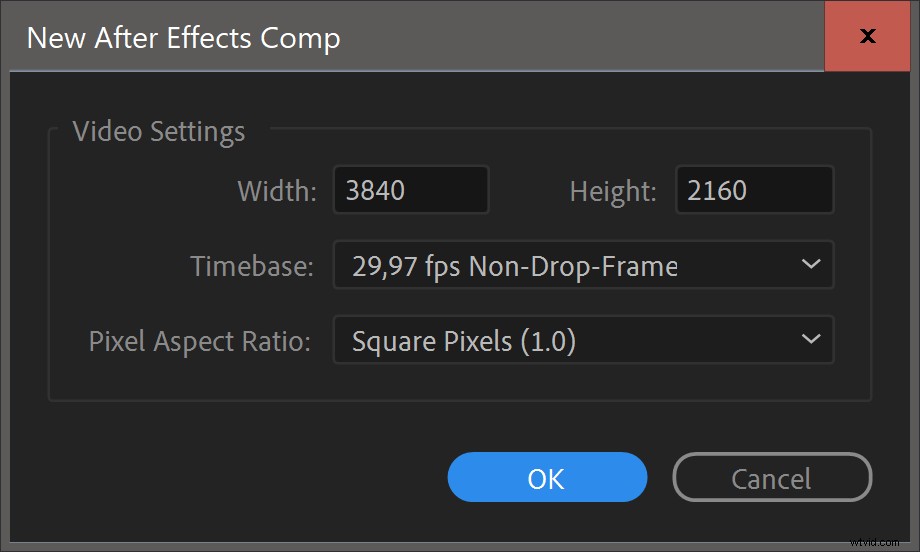Confirm the composition with OK

[x=547, y=478]
